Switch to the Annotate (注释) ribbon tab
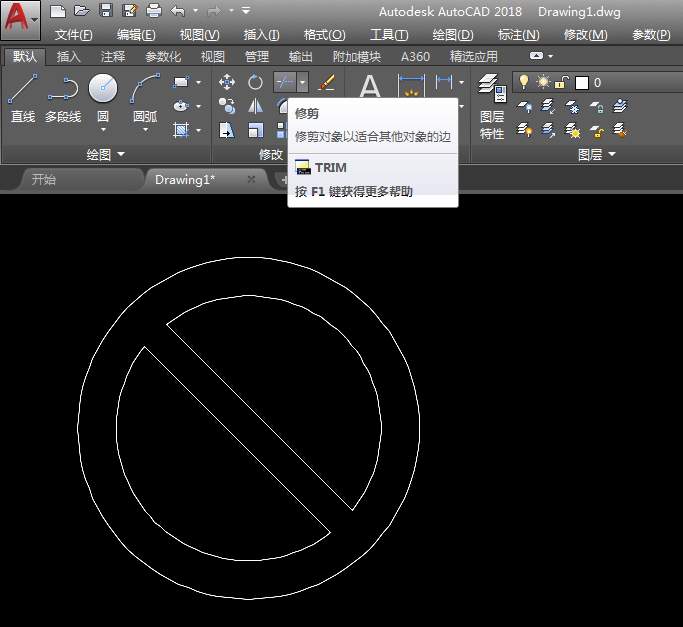683x627 pixels. pyautogui.click(x=113, y=57)
